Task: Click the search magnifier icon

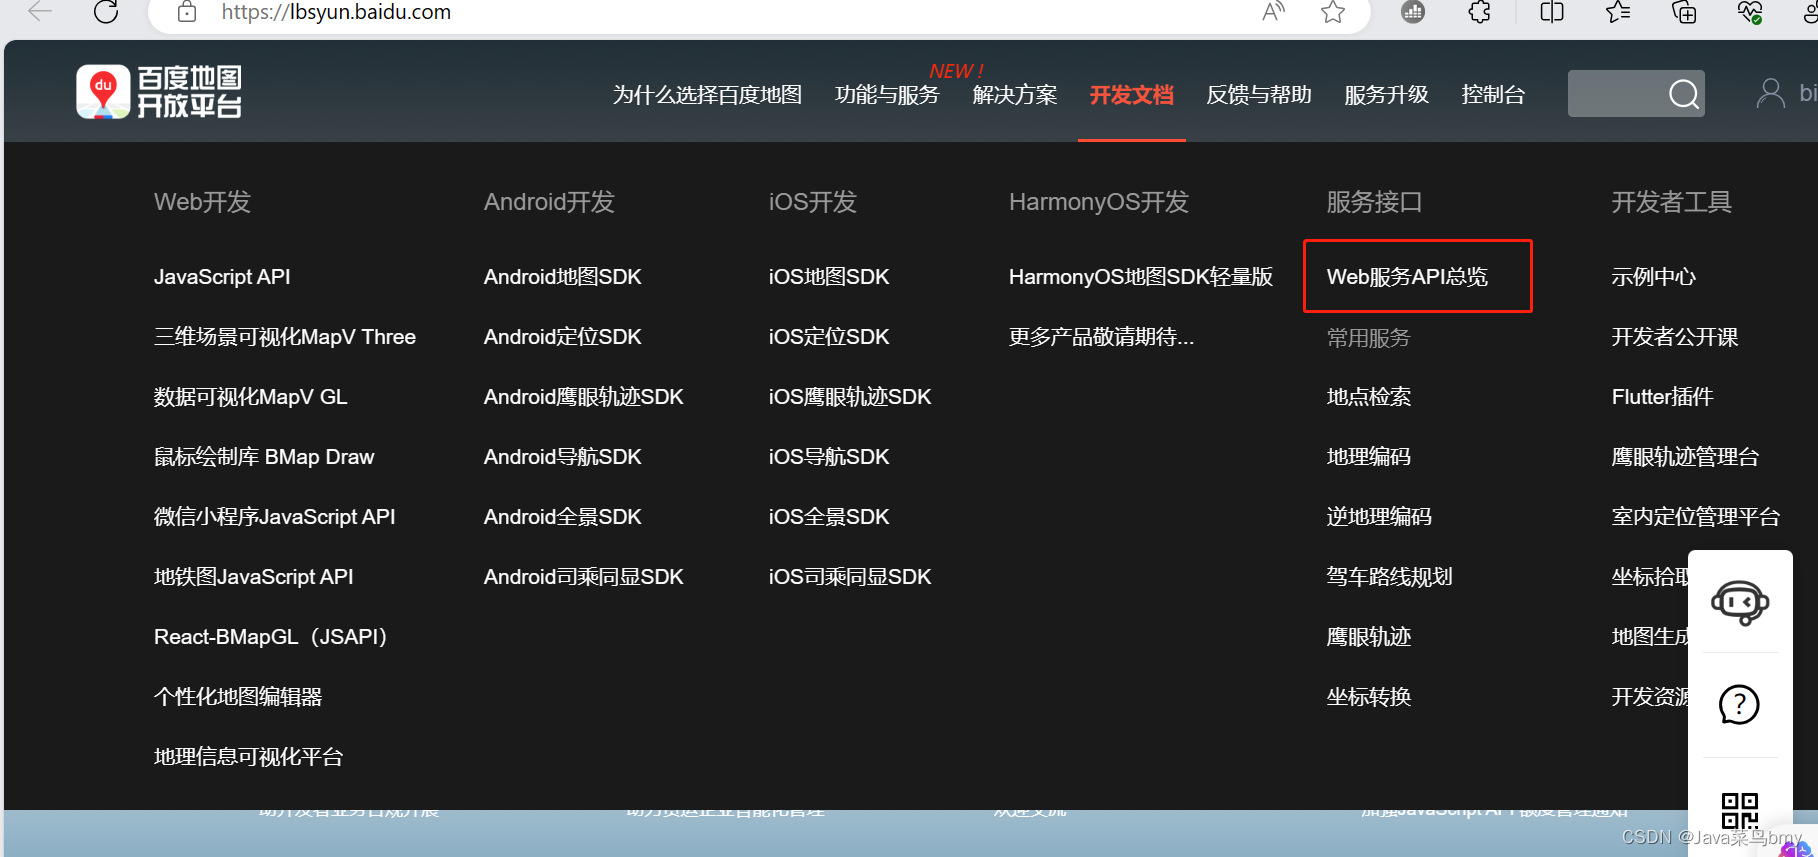Action: pos(1684,94)
